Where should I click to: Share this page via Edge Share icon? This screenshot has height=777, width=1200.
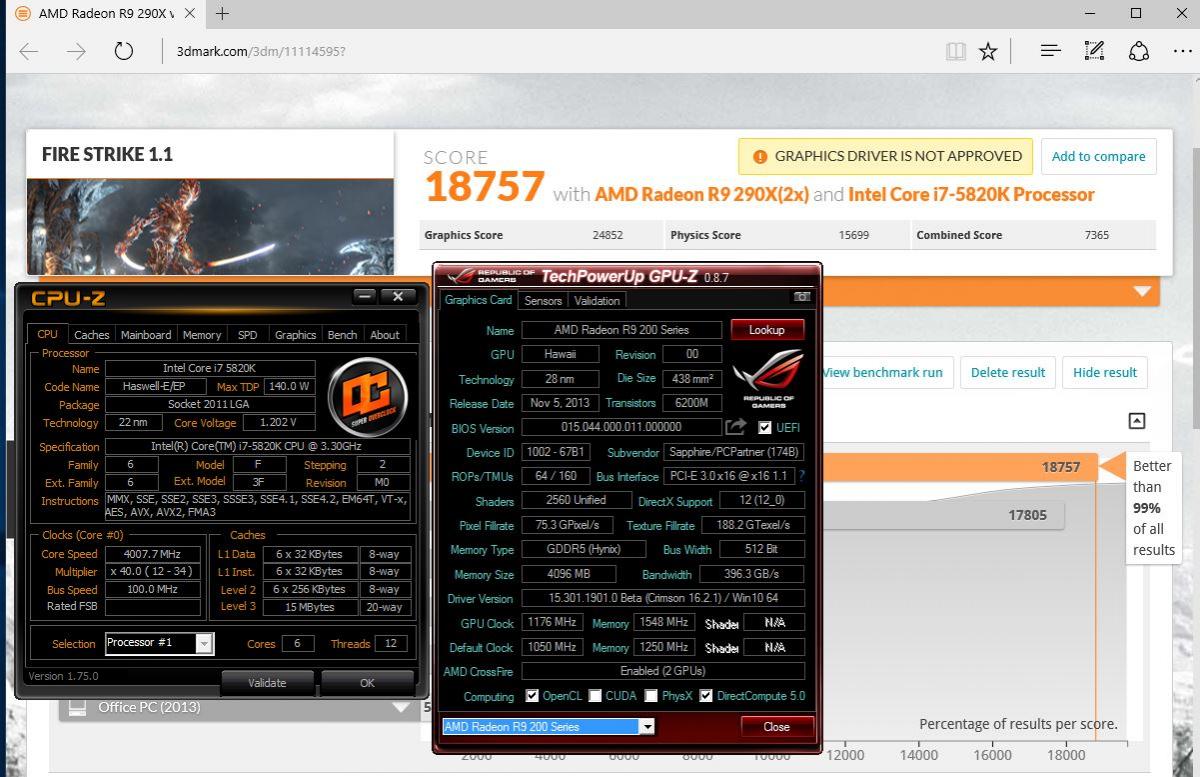pyautogui.click(x=1139, y=51)
